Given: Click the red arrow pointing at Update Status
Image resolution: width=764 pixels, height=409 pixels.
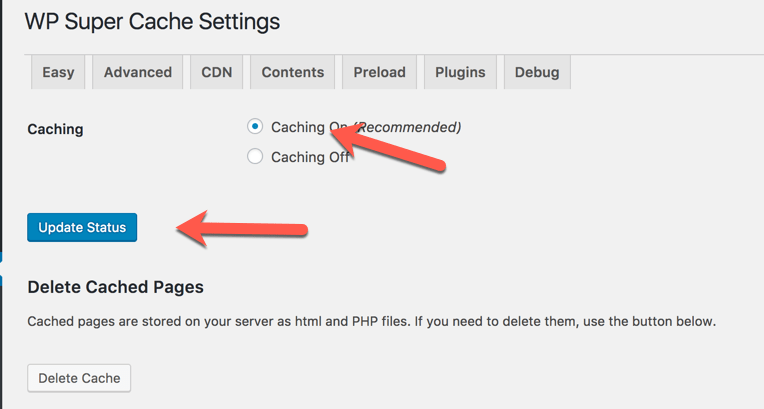Looking at the screenshot, I should point(245,228).
